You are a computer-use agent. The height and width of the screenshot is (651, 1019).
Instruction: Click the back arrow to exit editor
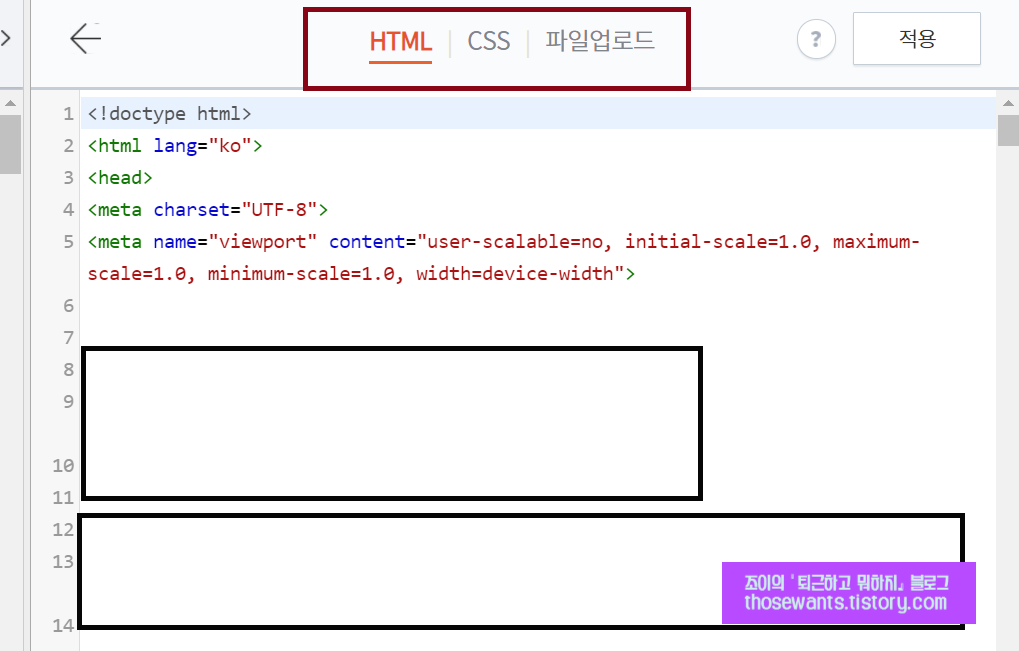(85, 39)
